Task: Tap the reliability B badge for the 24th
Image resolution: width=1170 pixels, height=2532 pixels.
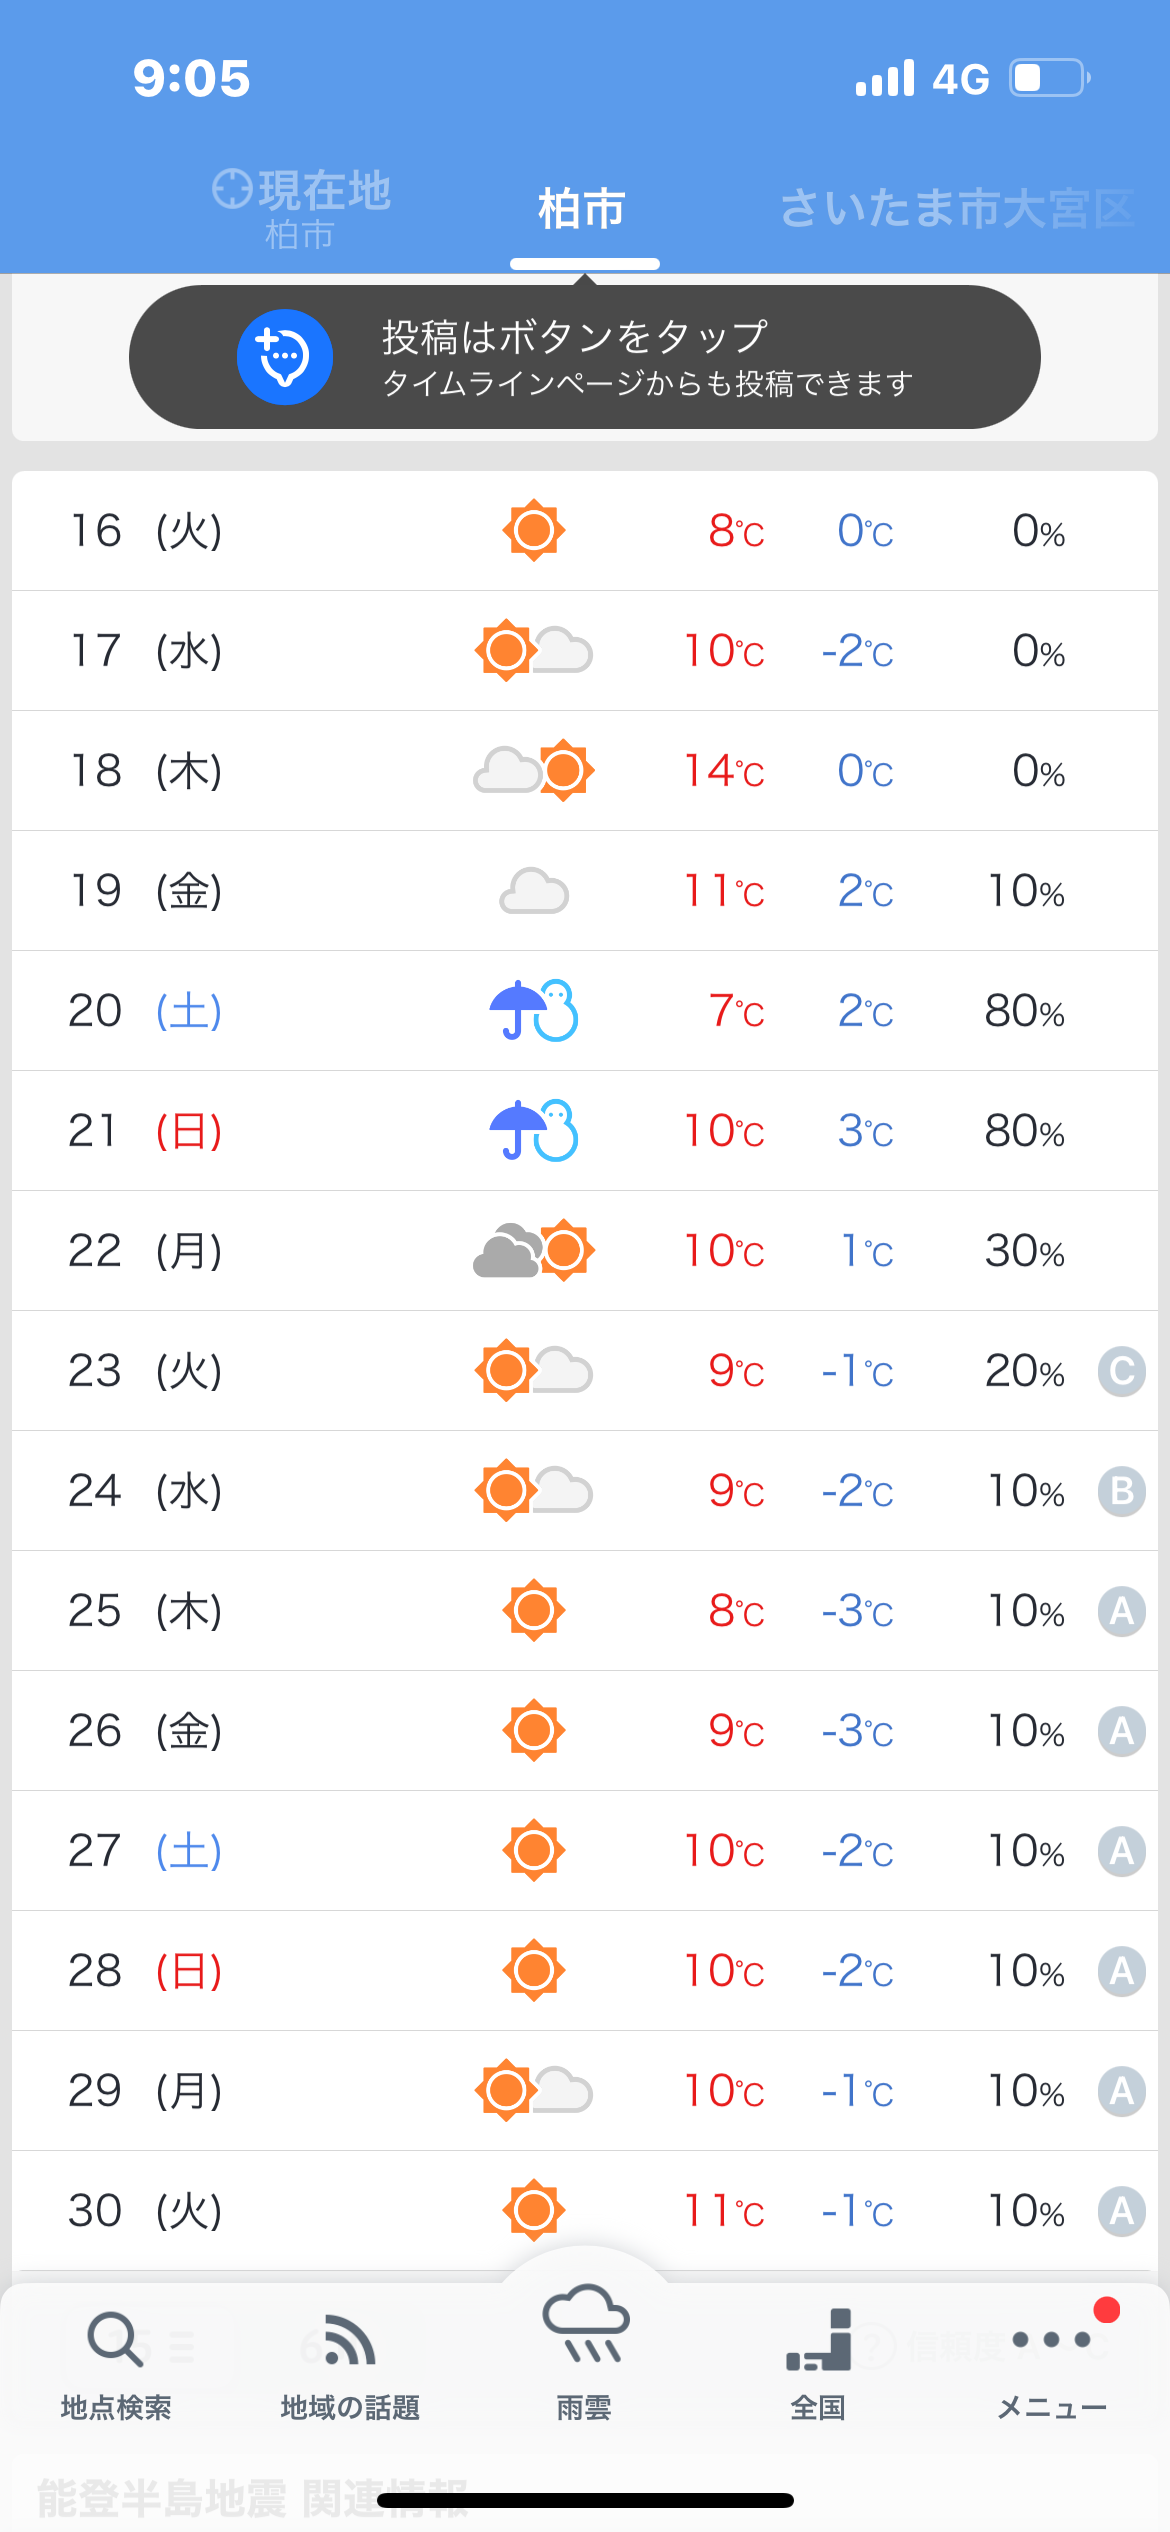Action: [1122, 1491]
